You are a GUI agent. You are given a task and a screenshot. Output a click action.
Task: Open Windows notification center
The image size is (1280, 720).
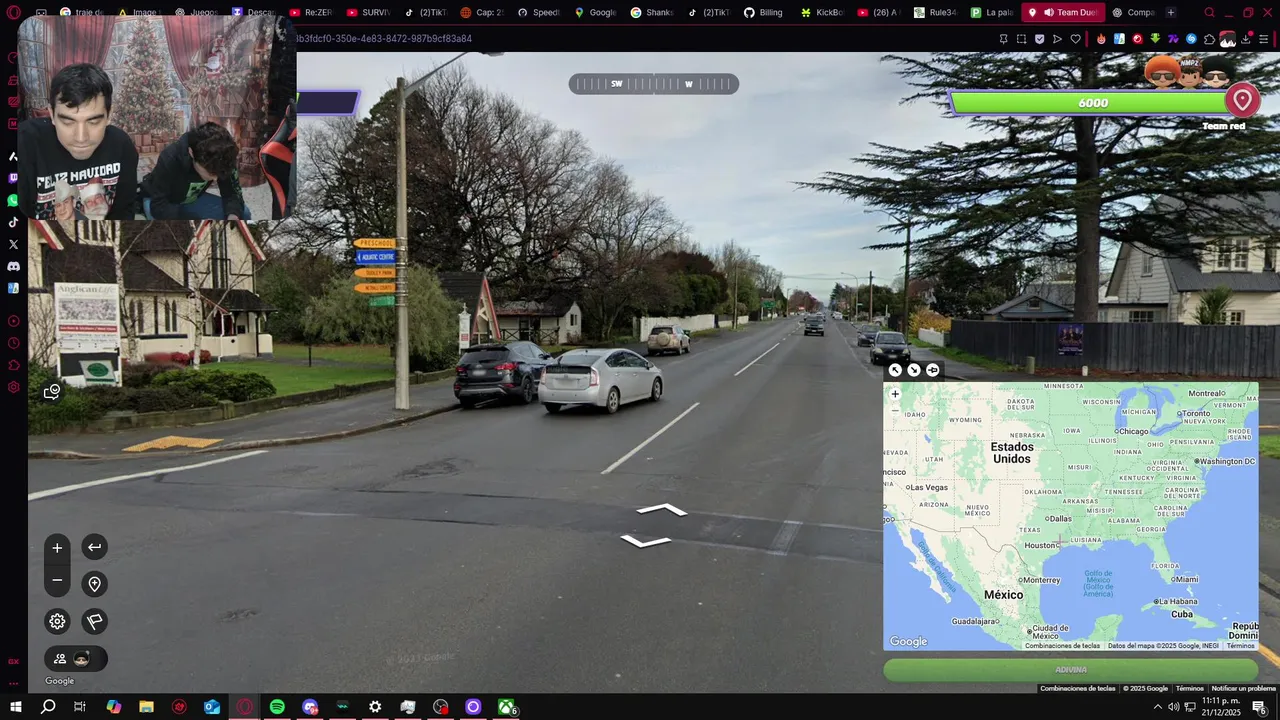[1259, 707]
